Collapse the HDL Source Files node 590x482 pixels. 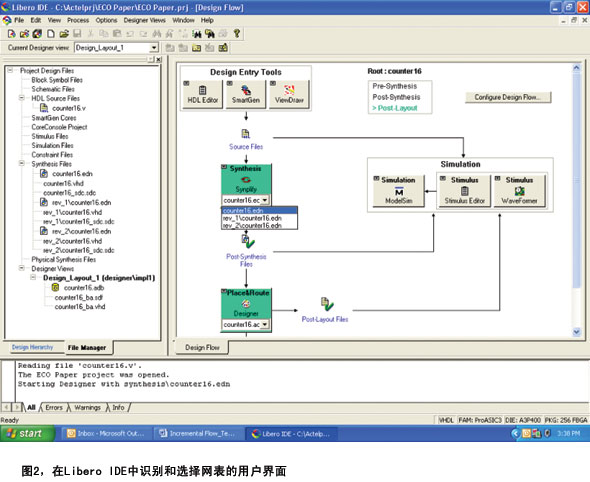[22, 98]
